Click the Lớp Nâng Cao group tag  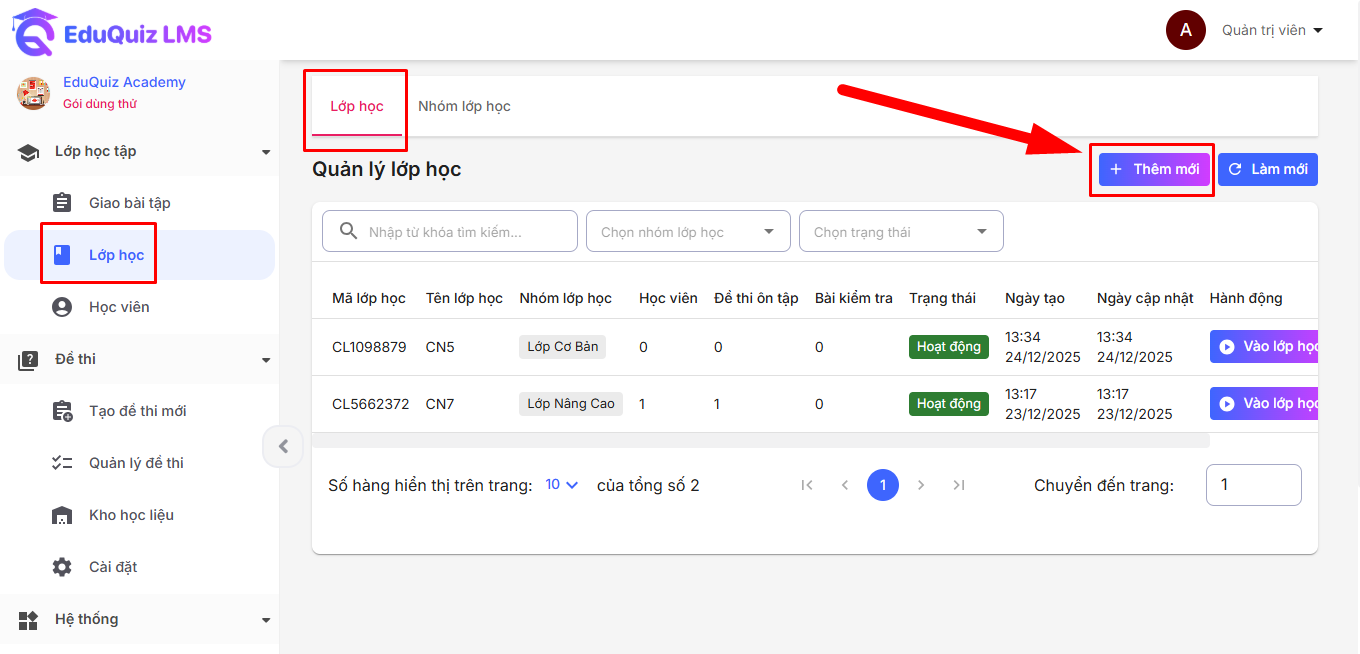pyautogui.click(x=571, y=403)
